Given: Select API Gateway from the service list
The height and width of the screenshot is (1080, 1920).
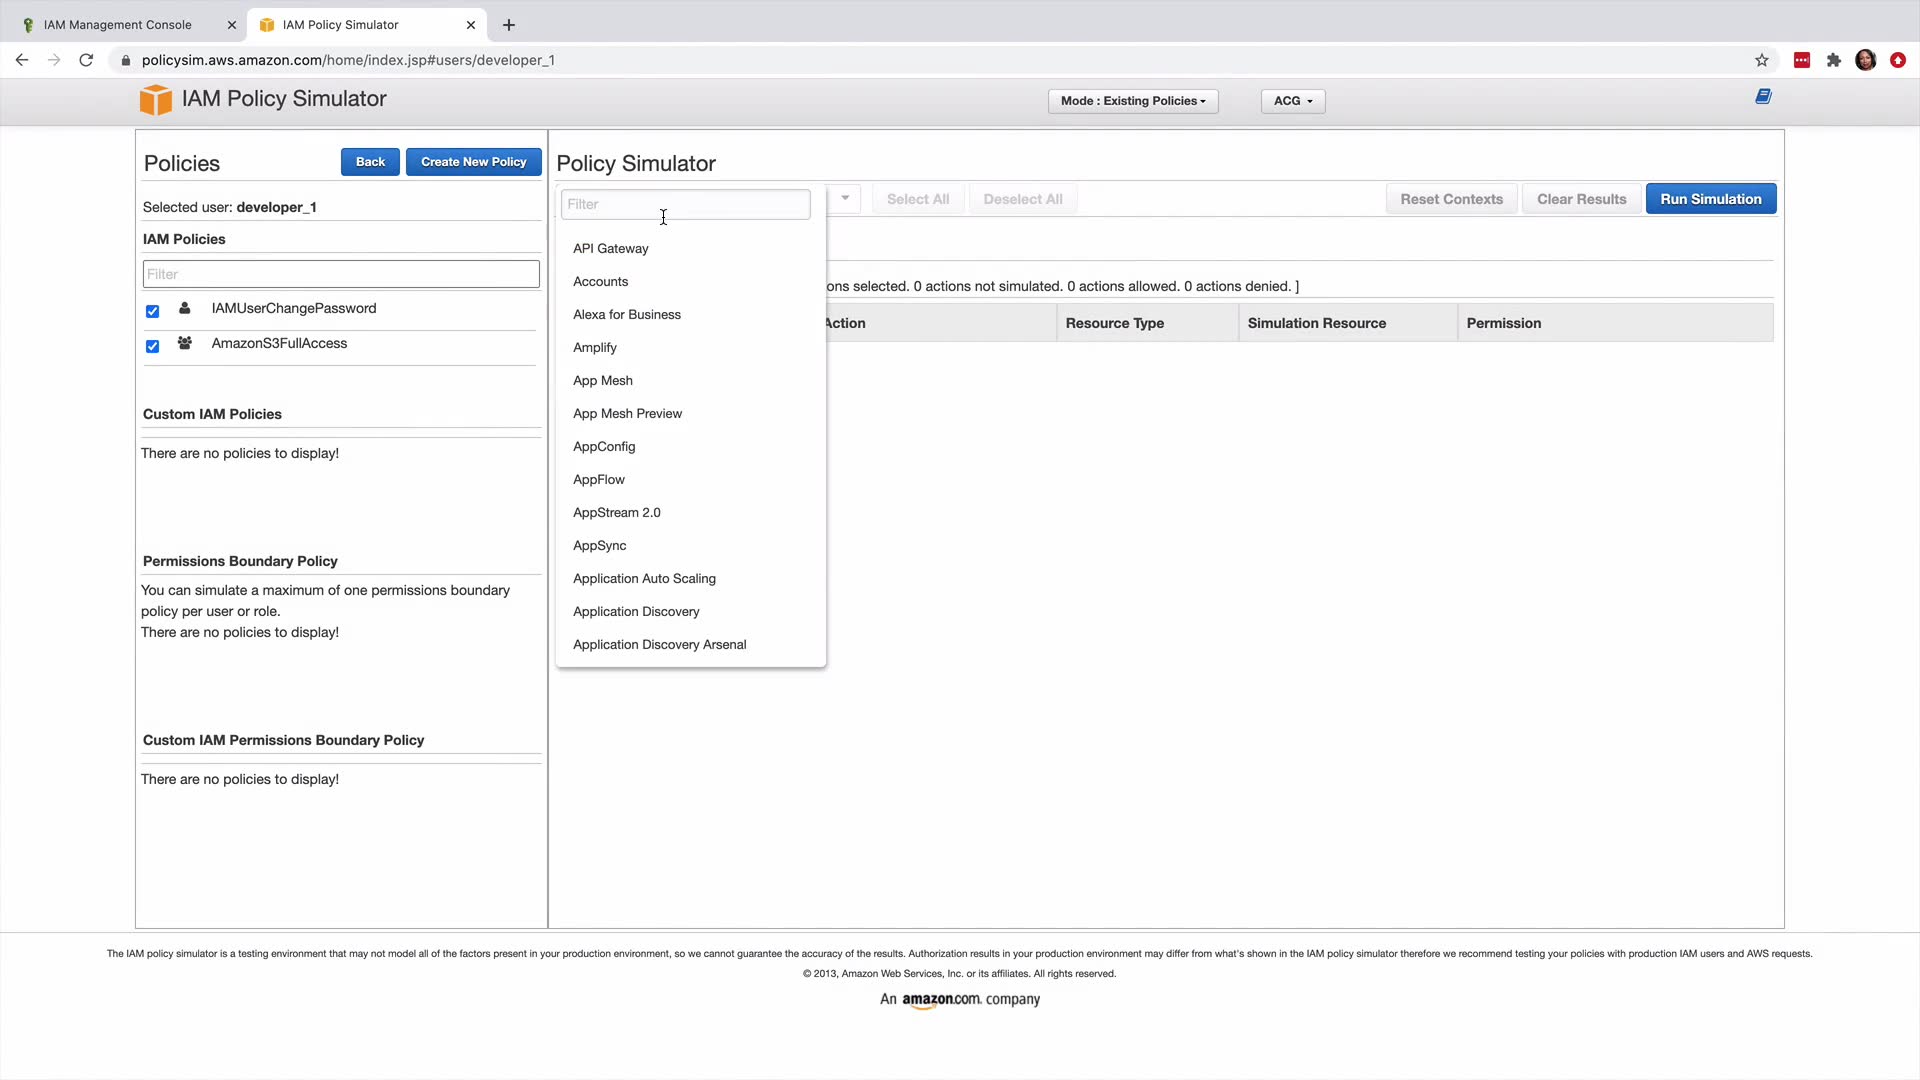Looking at the screenshot, I should pos(610,248).
